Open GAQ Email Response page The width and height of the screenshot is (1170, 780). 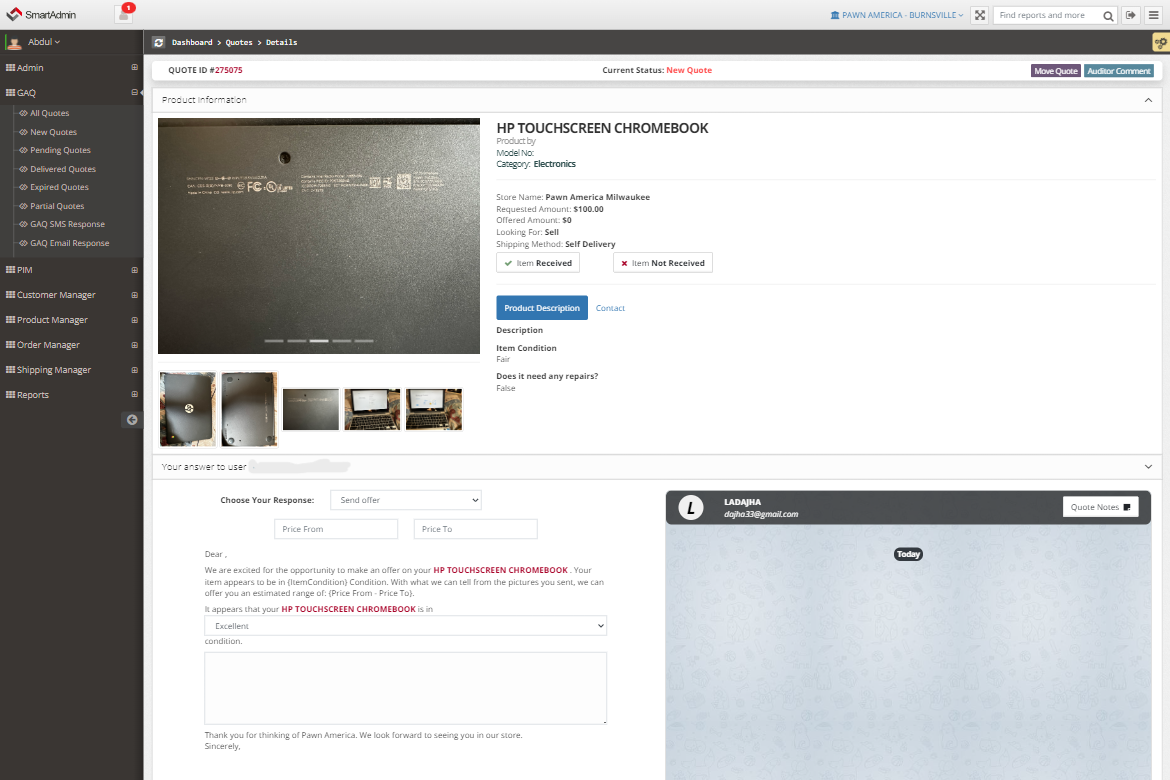(69, 243)
